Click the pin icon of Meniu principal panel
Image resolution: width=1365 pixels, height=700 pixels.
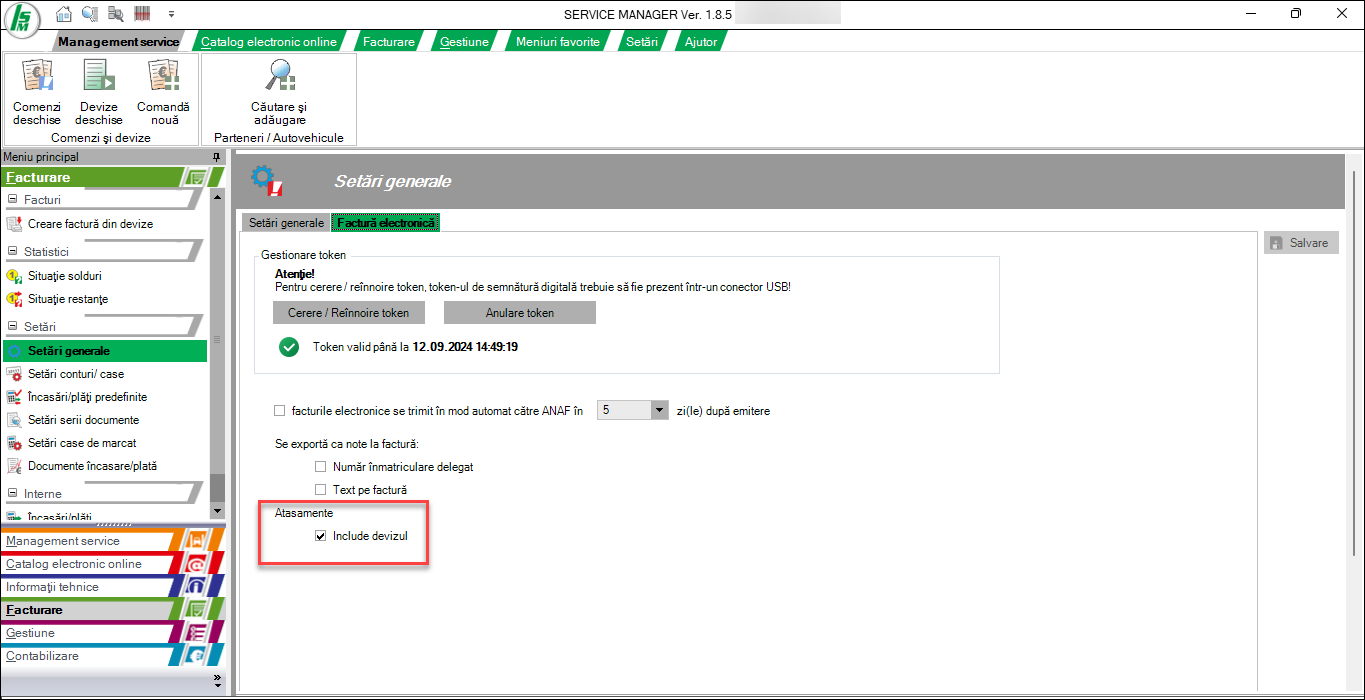(216, 157)
